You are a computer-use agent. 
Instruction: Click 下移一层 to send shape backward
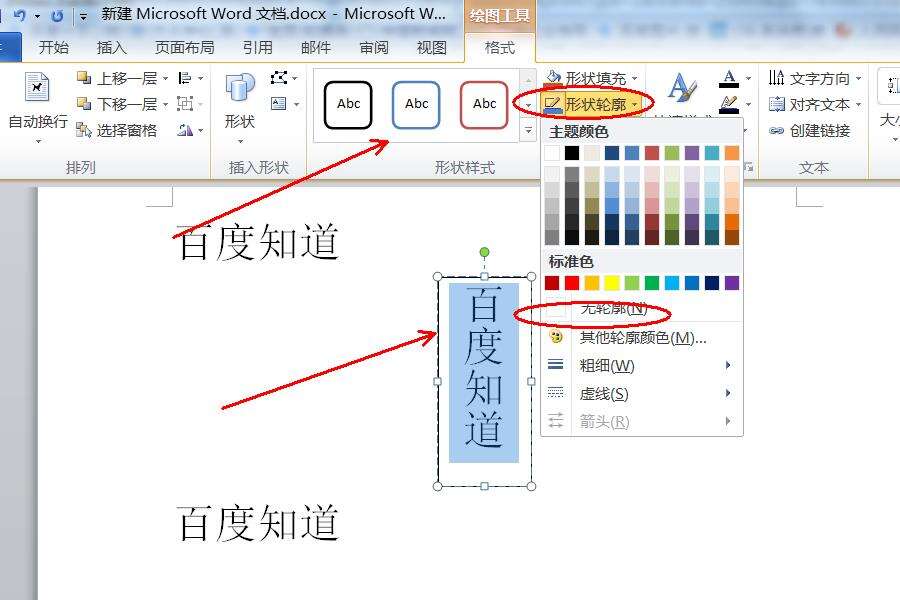118,103
